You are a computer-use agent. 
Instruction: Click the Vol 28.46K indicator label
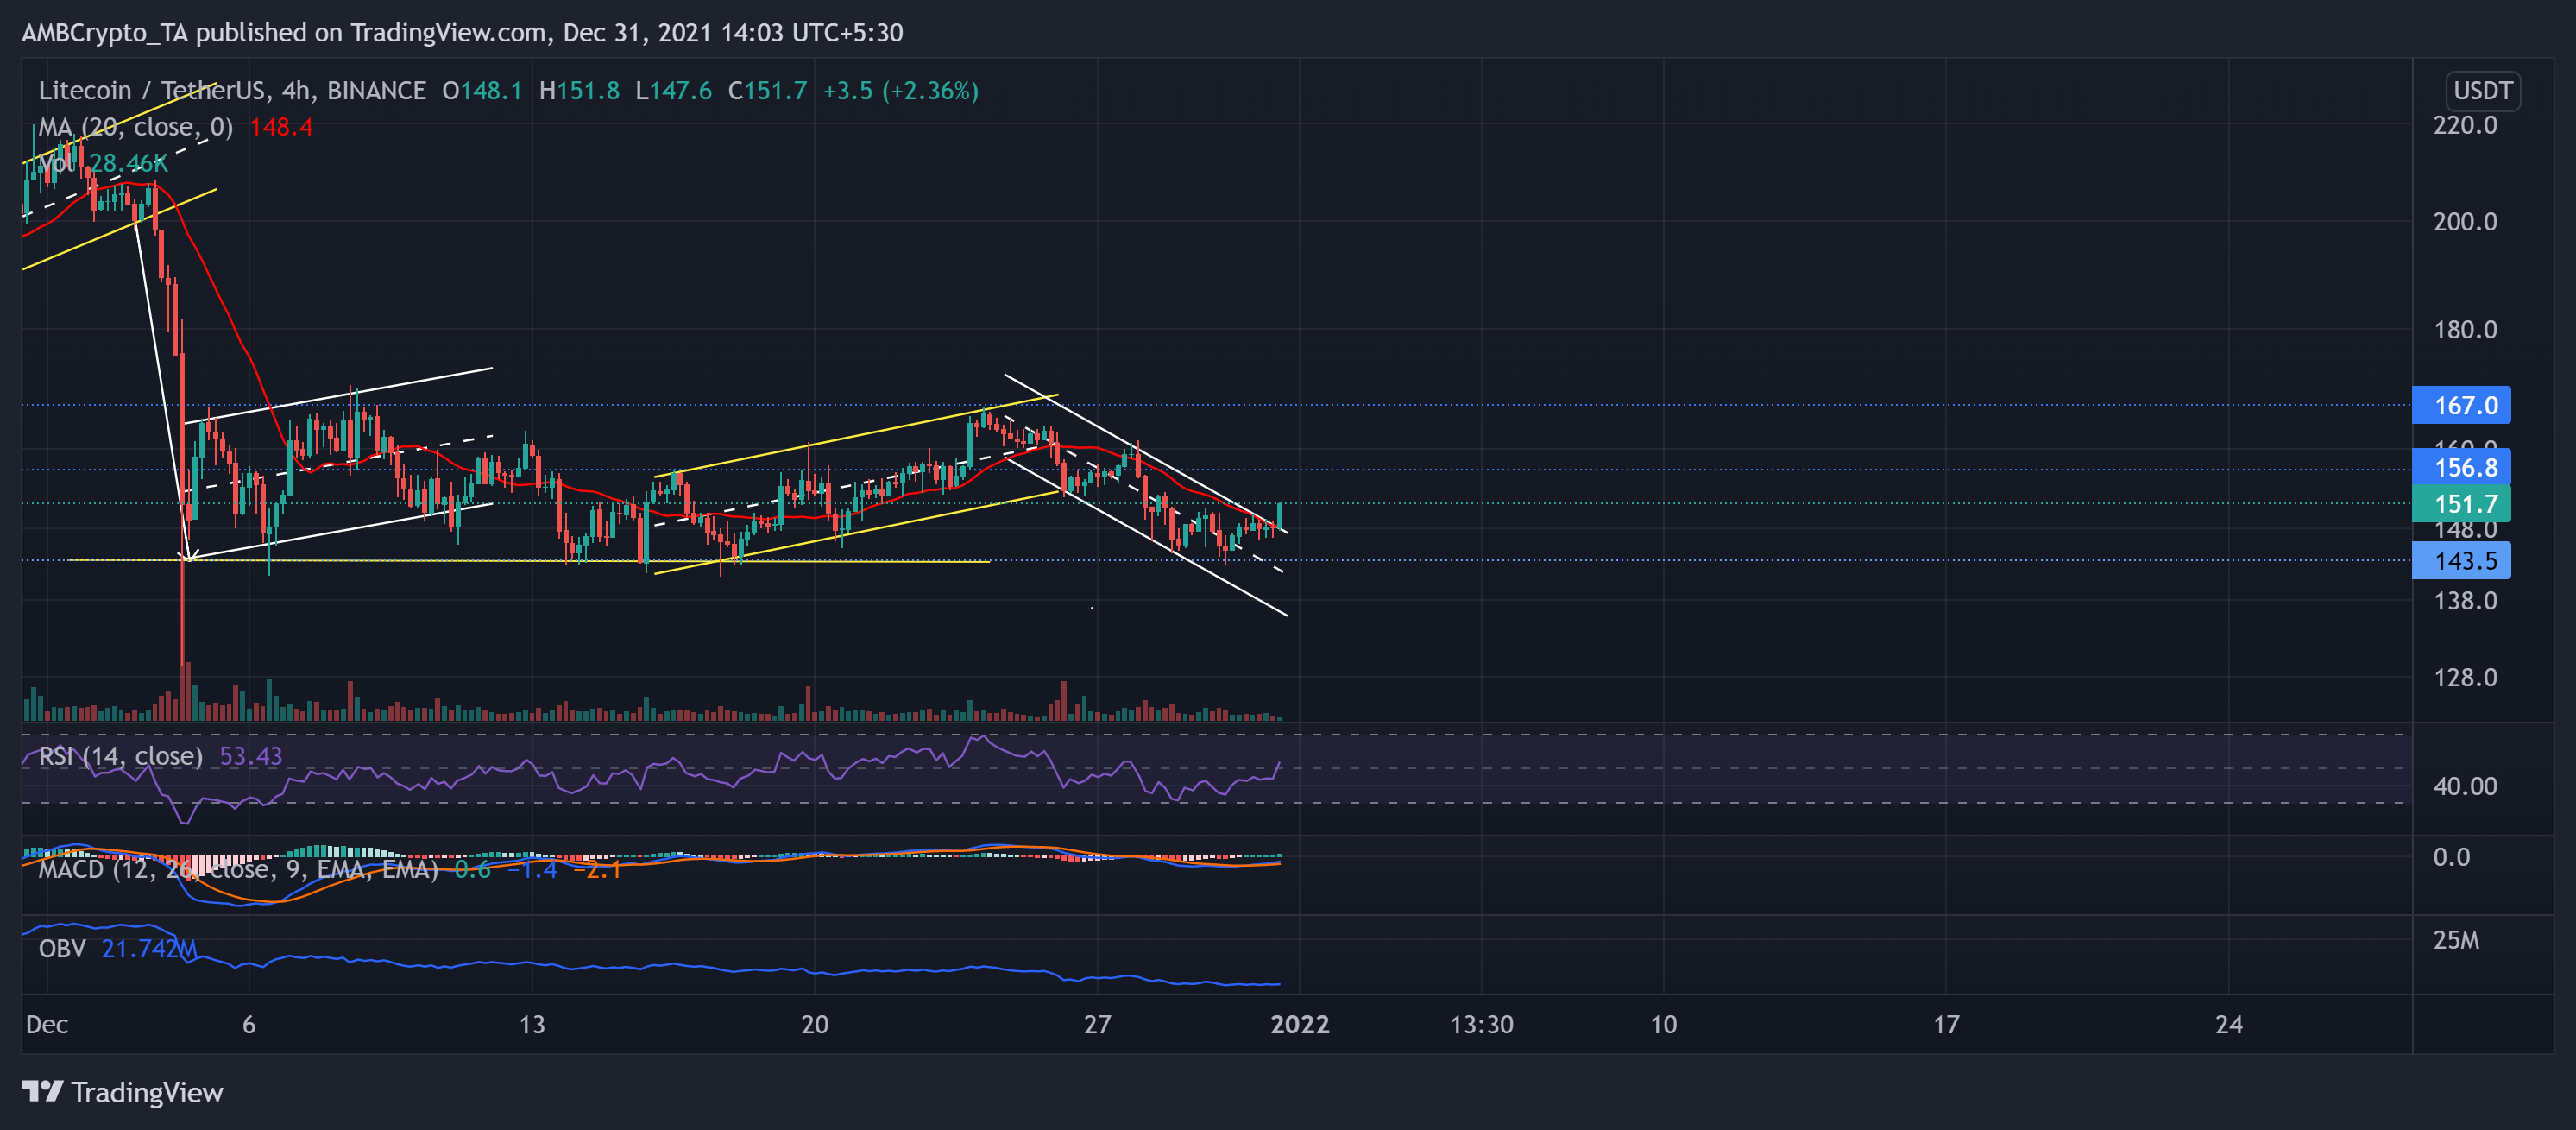(x=100, y=162)
